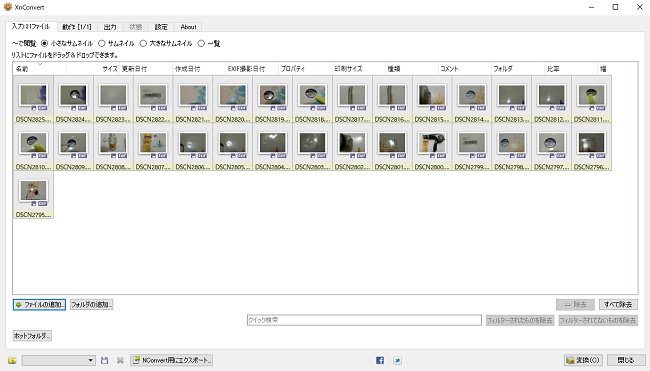Open the About tab
The height and width of the screenshot is (371, 650).
coord(188,27)
